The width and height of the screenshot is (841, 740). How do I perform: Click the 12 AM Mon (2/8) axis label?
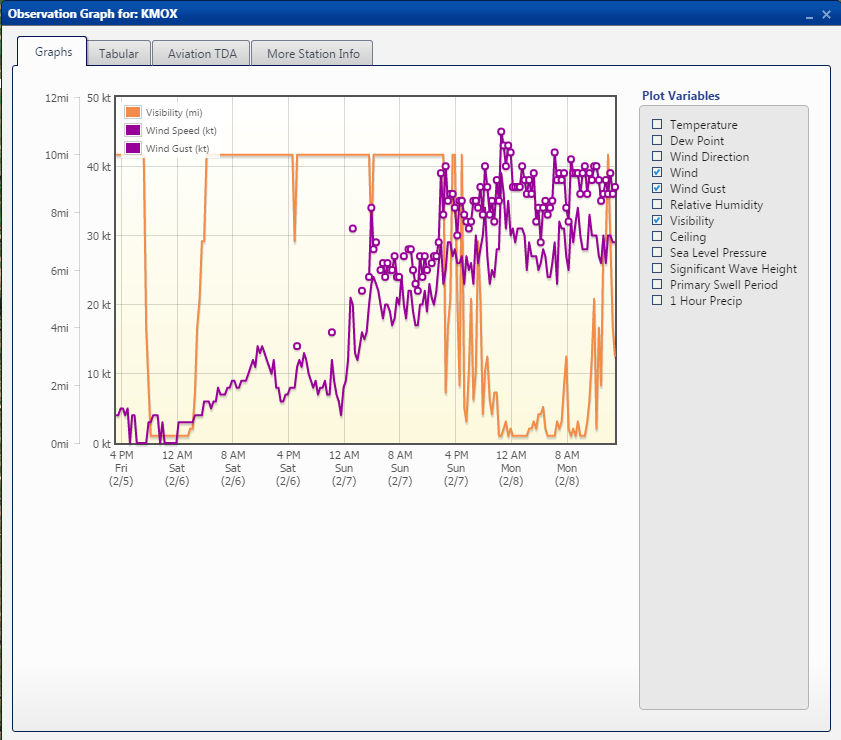click(511, 468)
